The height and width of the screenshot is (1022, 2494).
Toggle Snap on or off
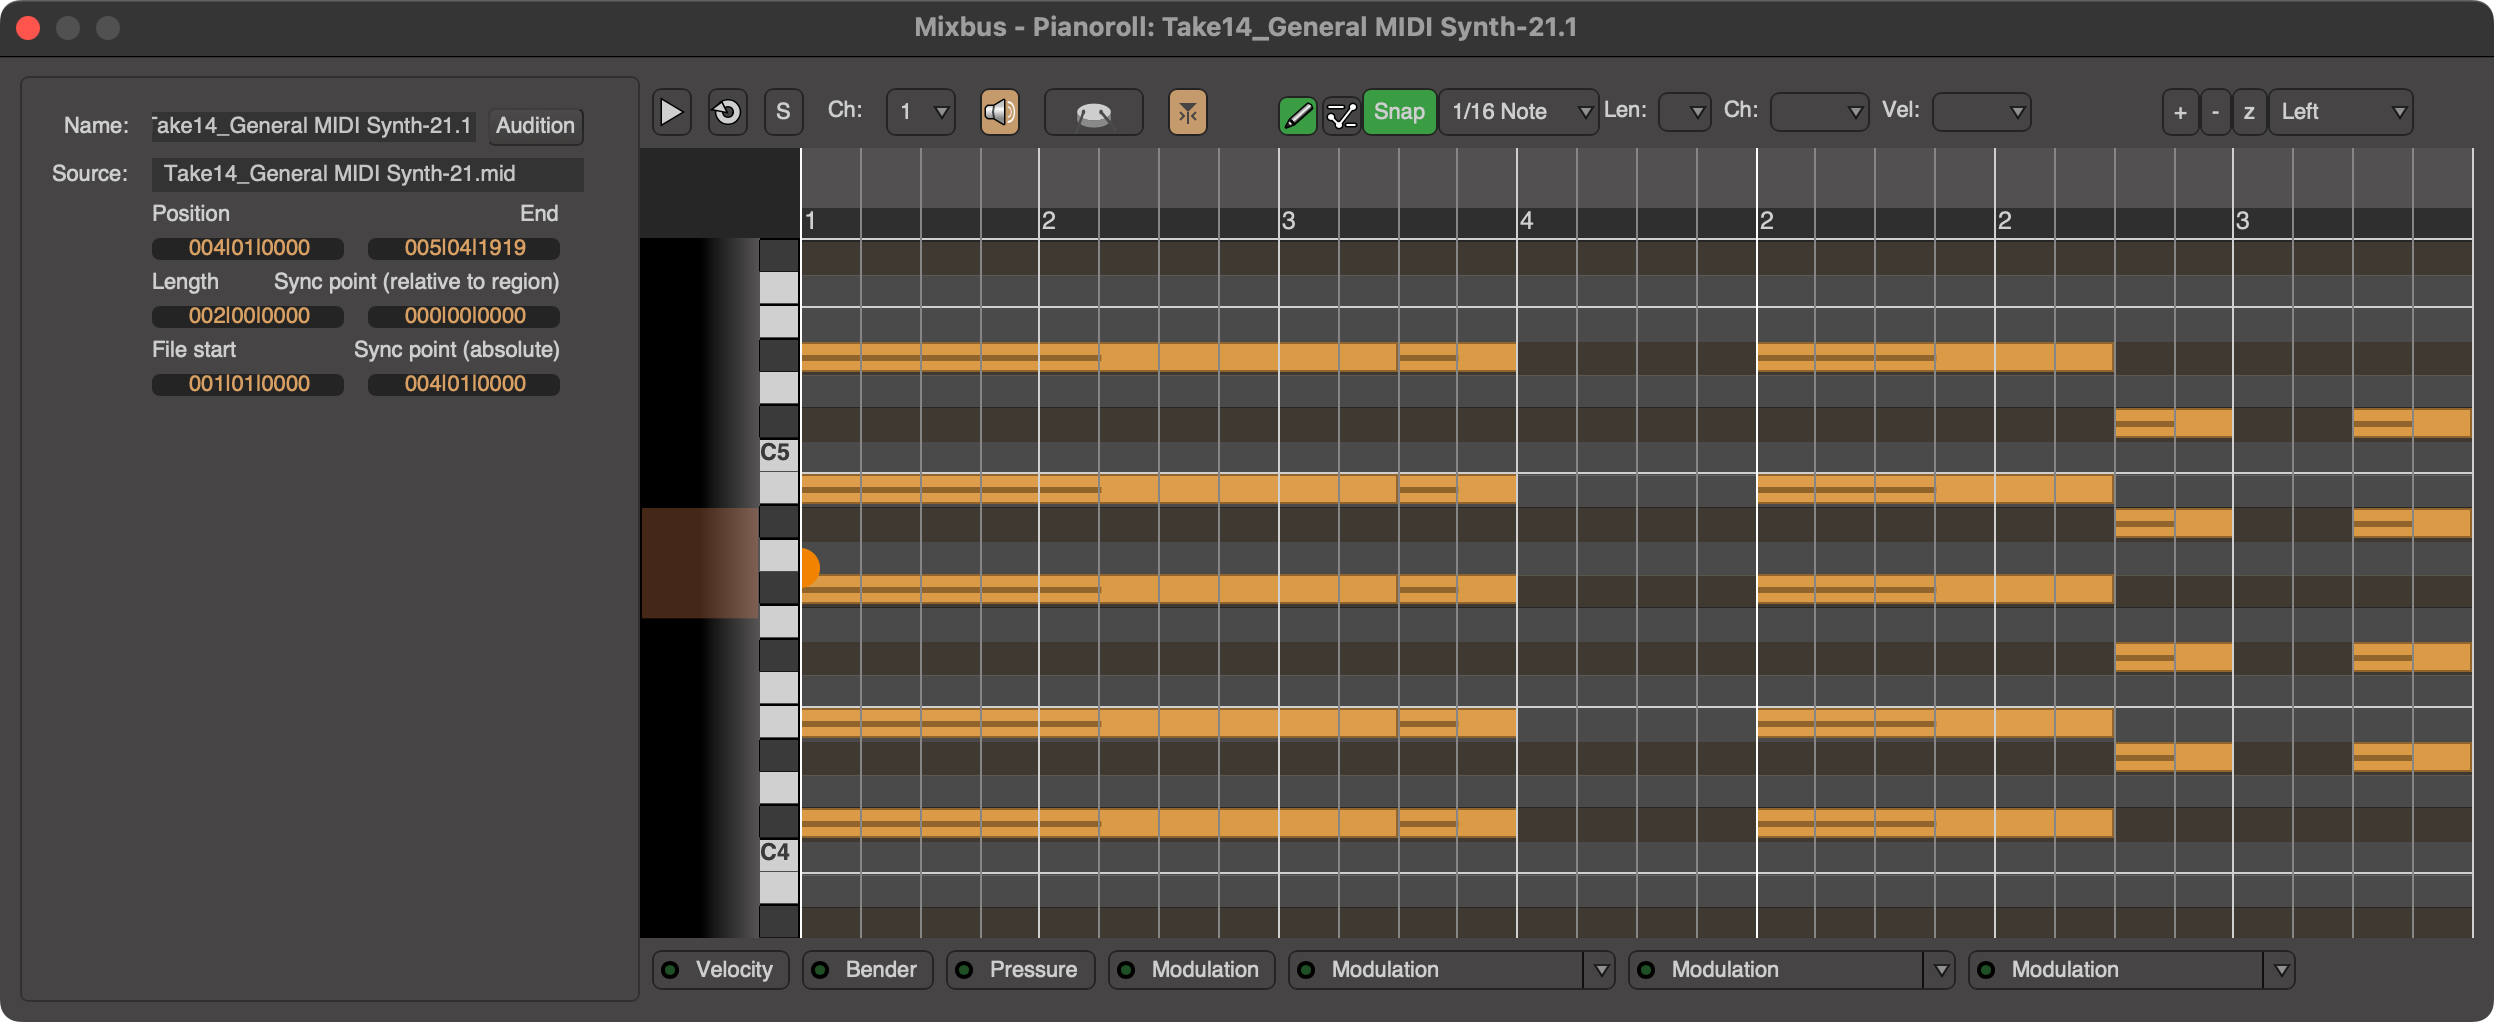[1399, 112]
